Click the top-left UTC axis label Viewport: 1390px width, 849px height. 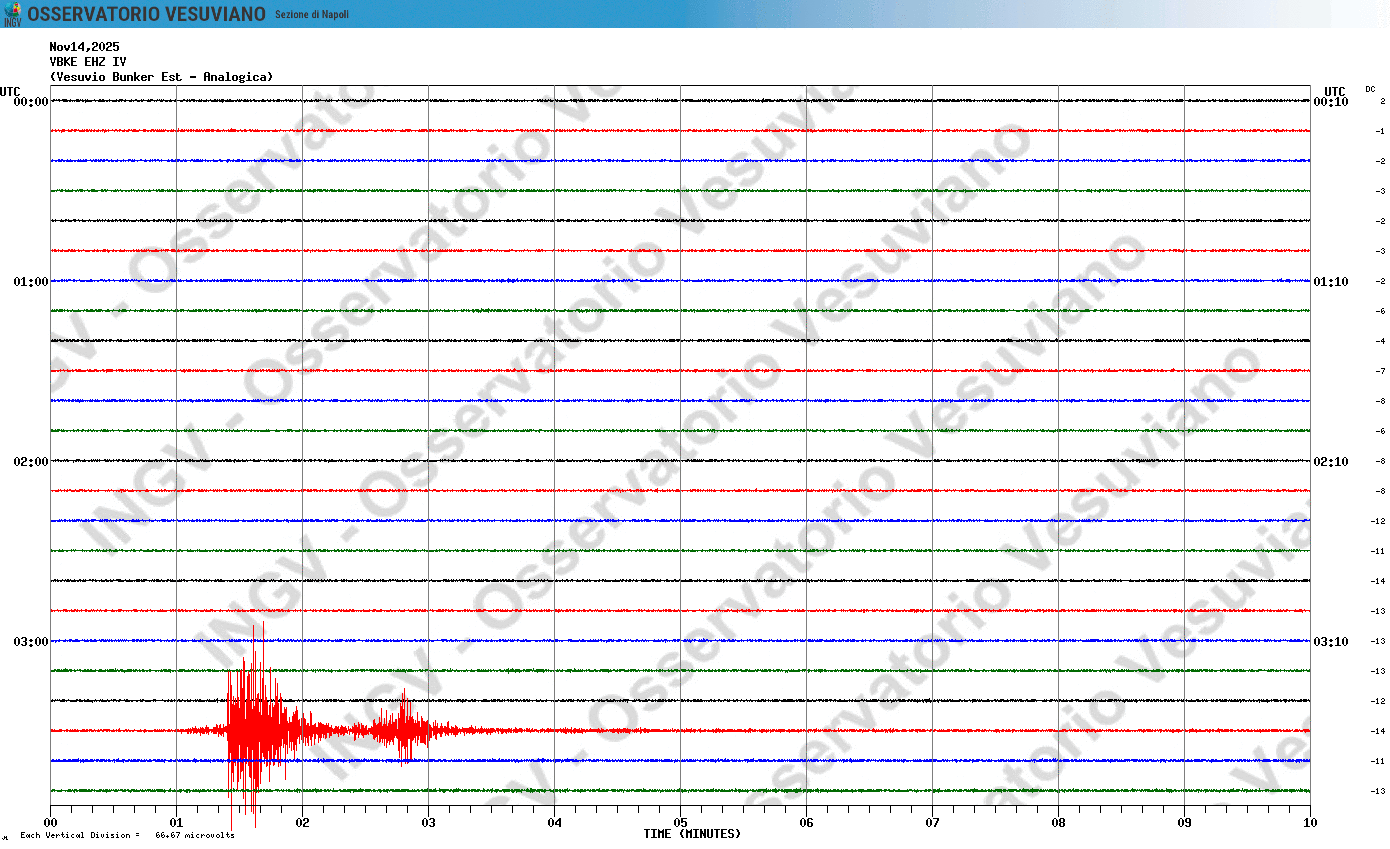[9, 91]
